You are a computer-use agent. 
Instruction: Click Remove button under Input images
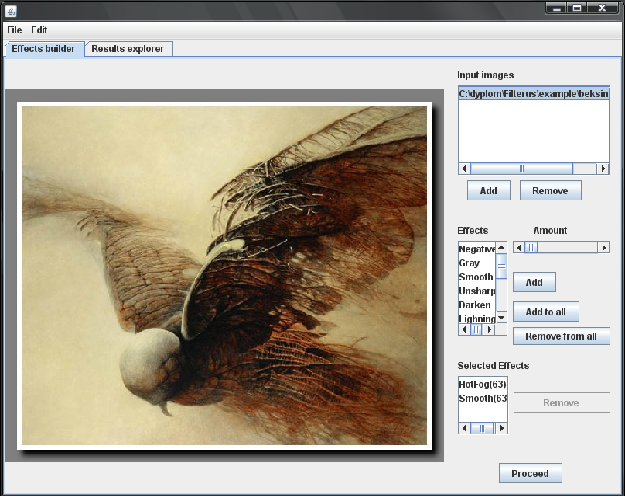[x=550, y=191]
